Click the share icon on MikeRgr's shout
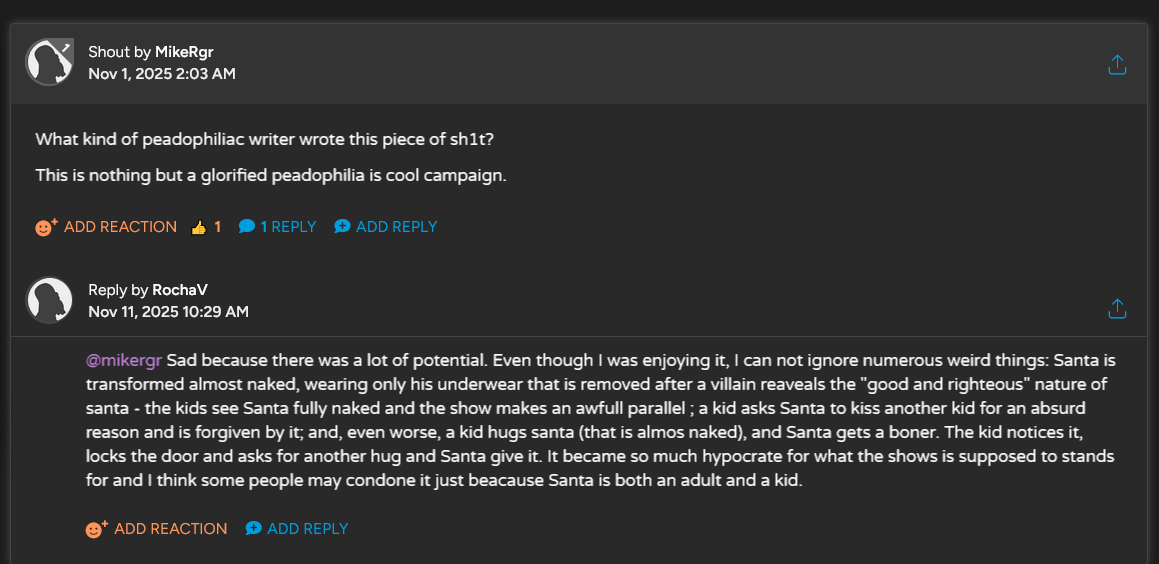The image size is (1159, 564). 1117,65
